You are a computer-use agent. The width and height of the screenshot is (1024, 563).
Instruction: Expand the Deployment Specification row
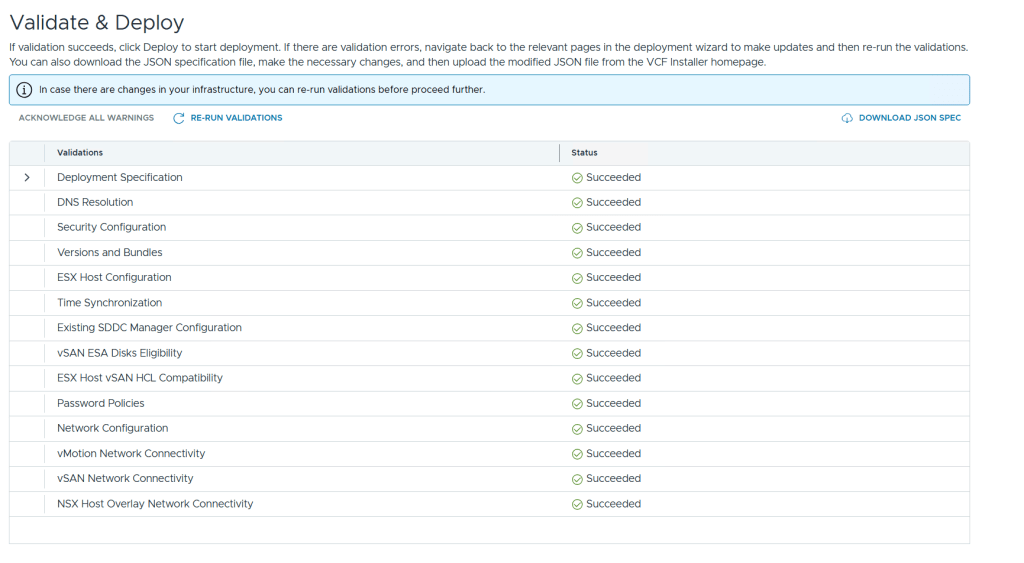27,178
